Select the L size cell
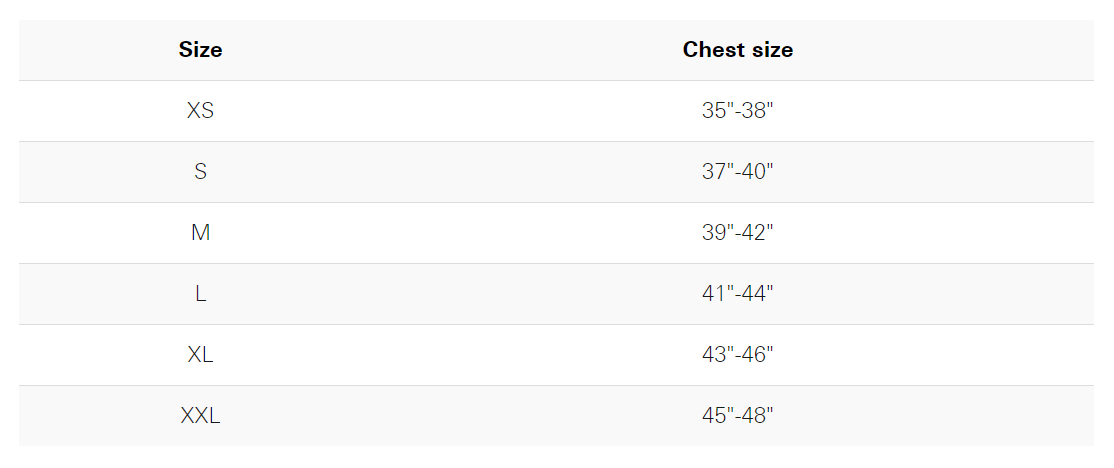The image size is (1114, 468). 200,294
